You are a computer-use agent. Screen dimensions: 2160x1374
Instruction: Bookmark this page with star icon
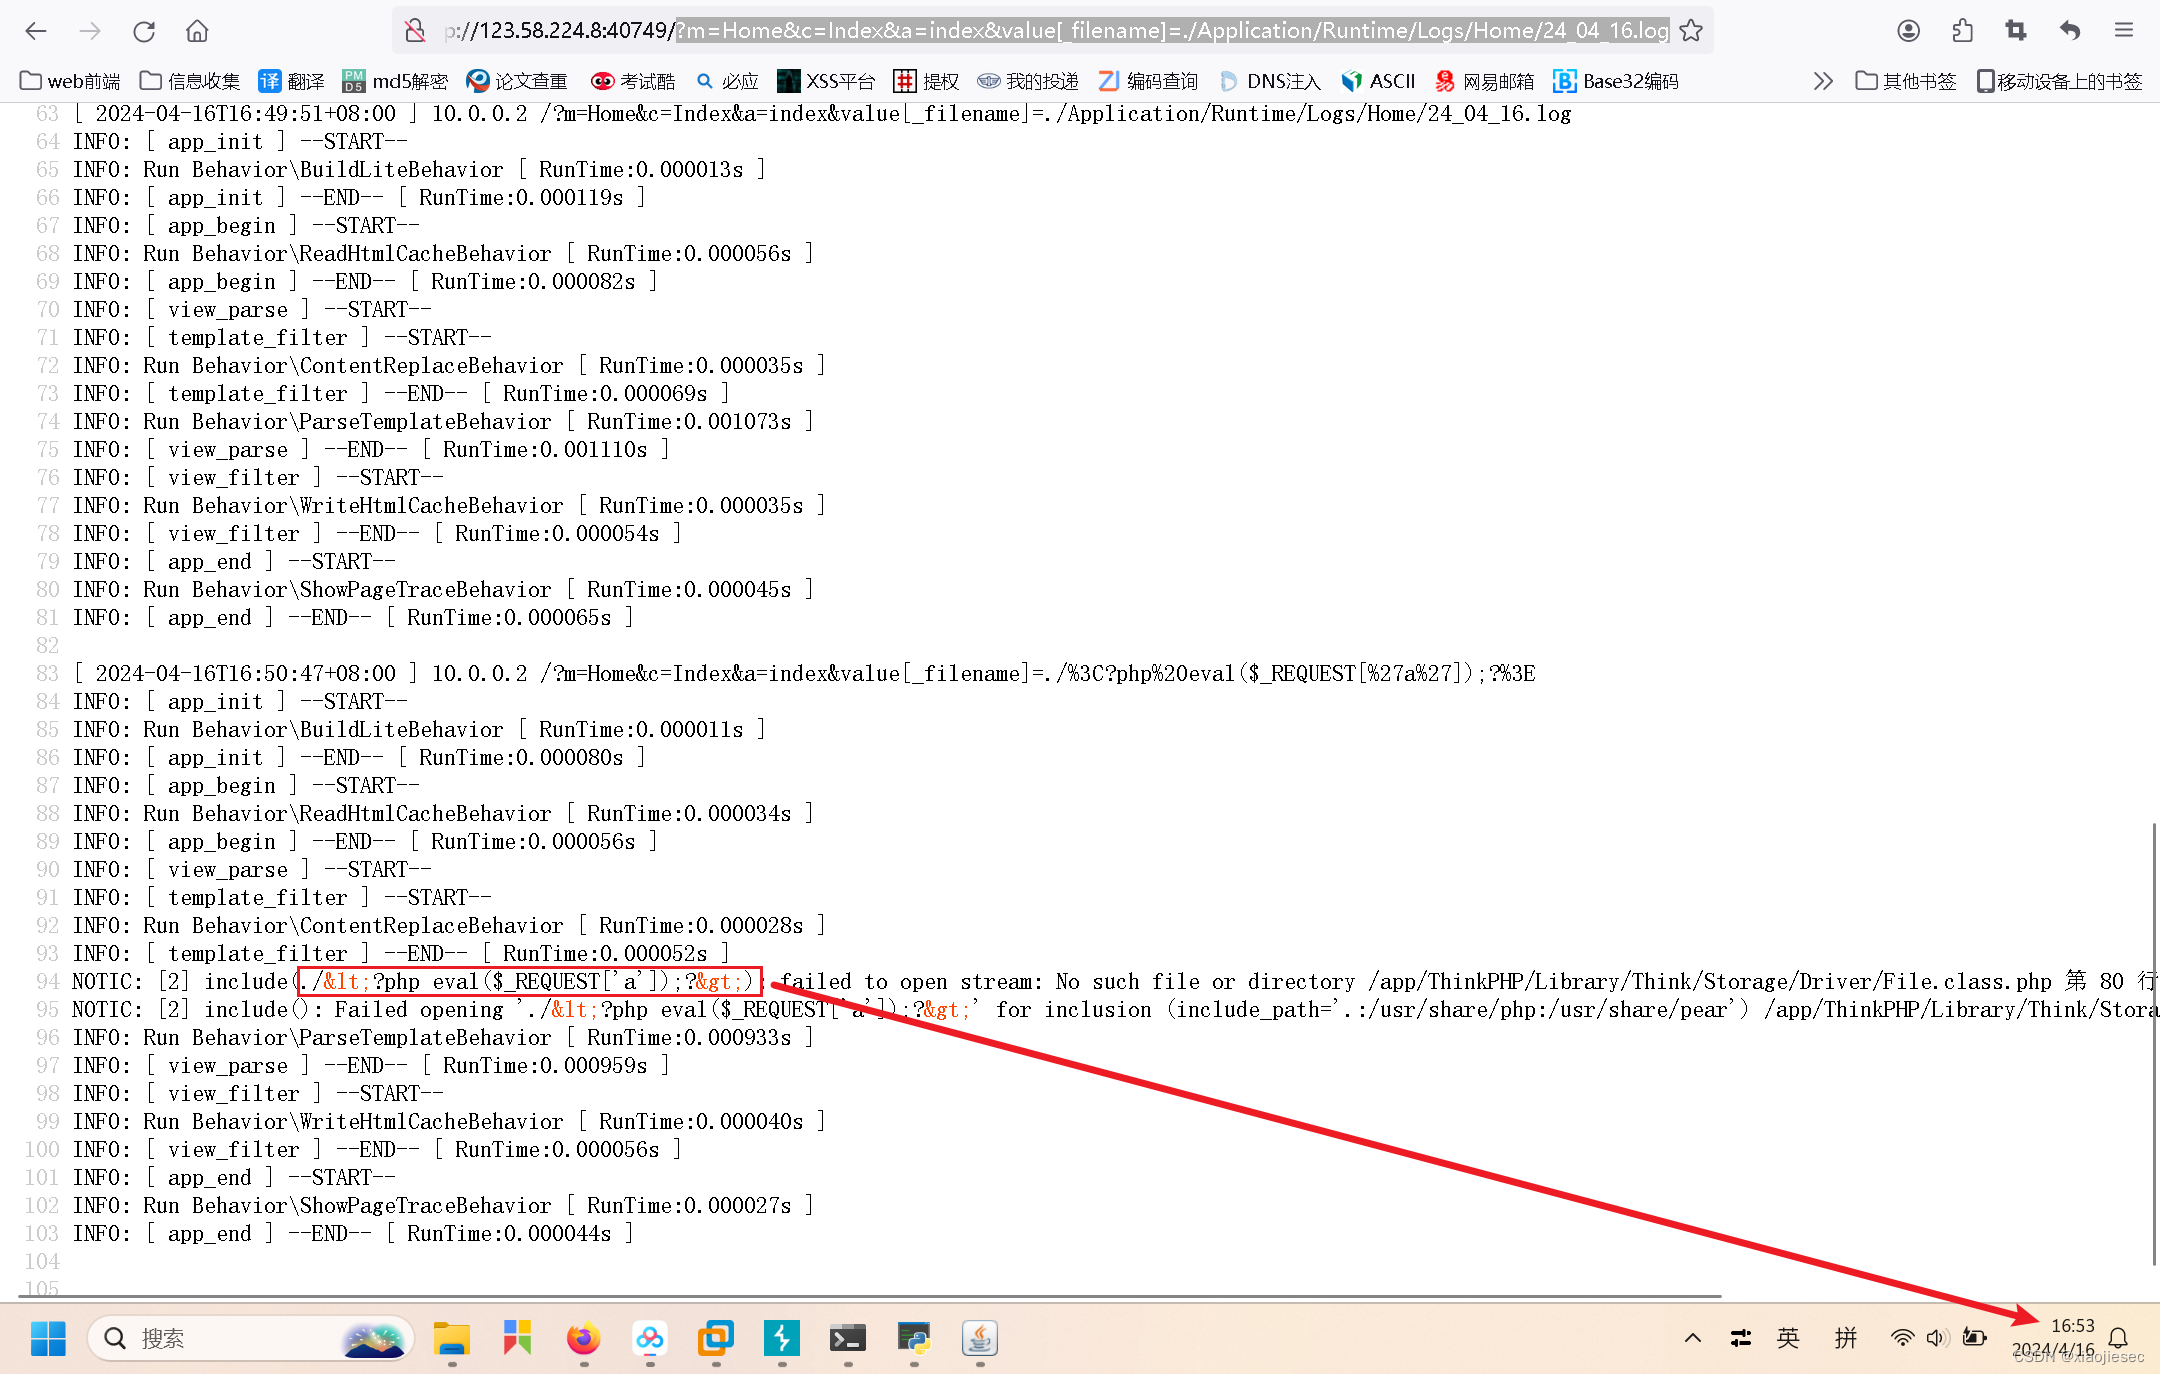click(1691, 31)
